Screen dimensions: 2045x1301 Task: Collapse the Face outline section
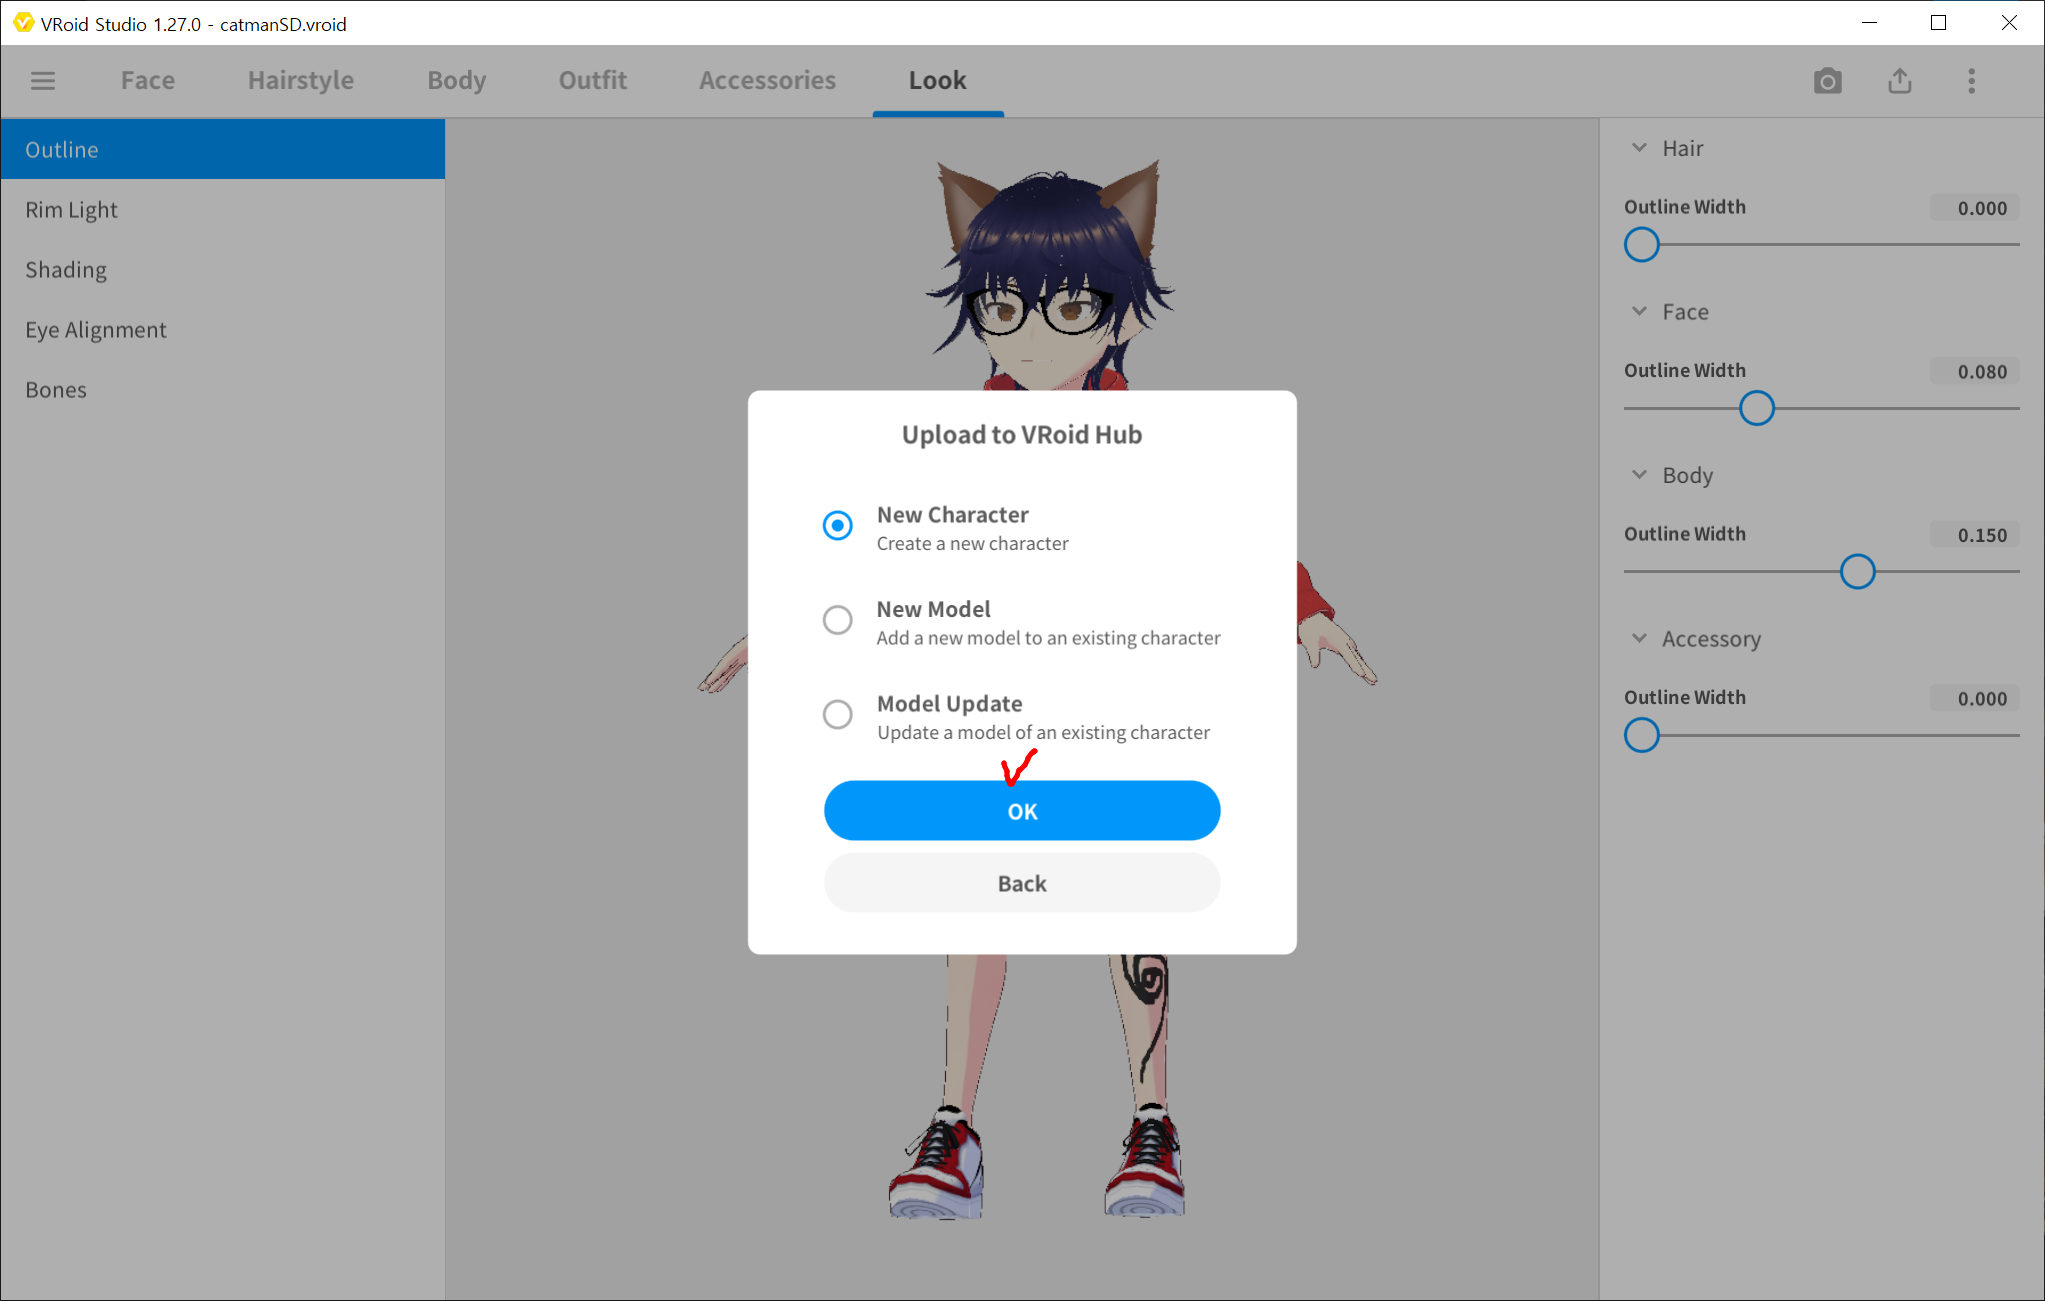click(x=1639, y=312)
